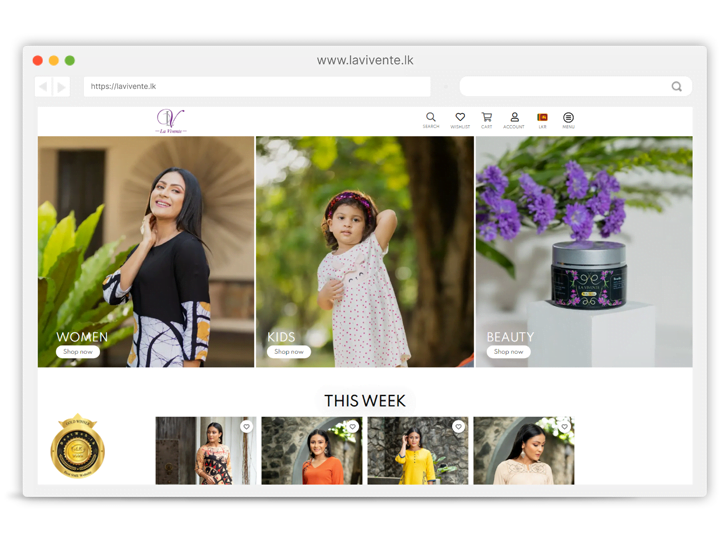Click Shop now under Women
This screenshot has height=544, width=727.
click(78, 352)
